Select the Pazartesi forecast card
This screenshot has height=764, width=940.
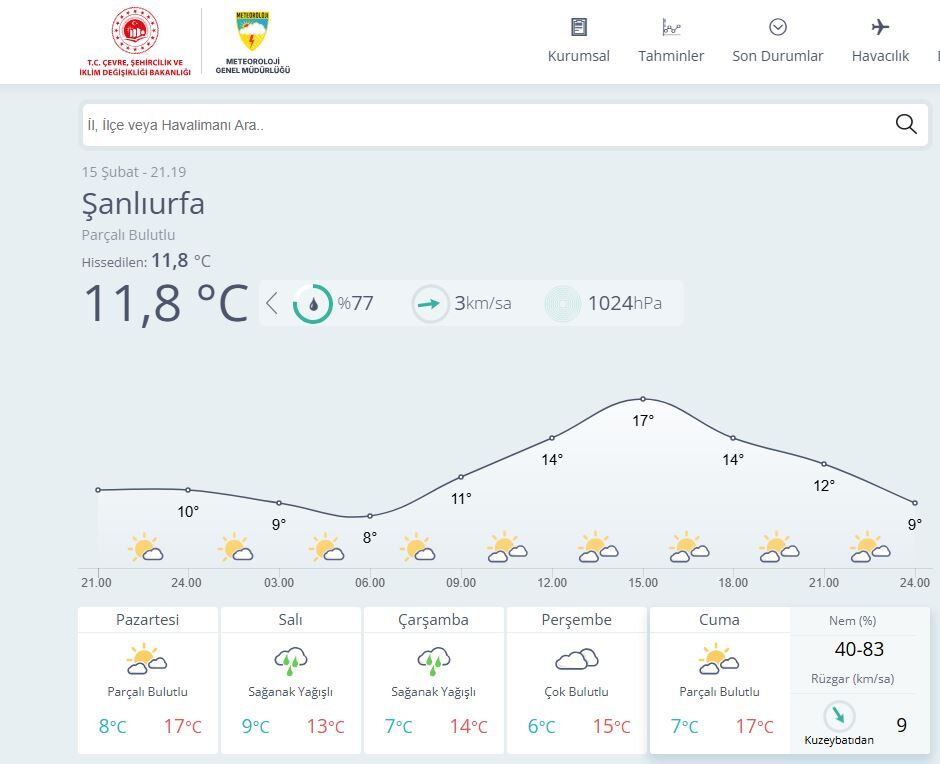click(147, 680)
